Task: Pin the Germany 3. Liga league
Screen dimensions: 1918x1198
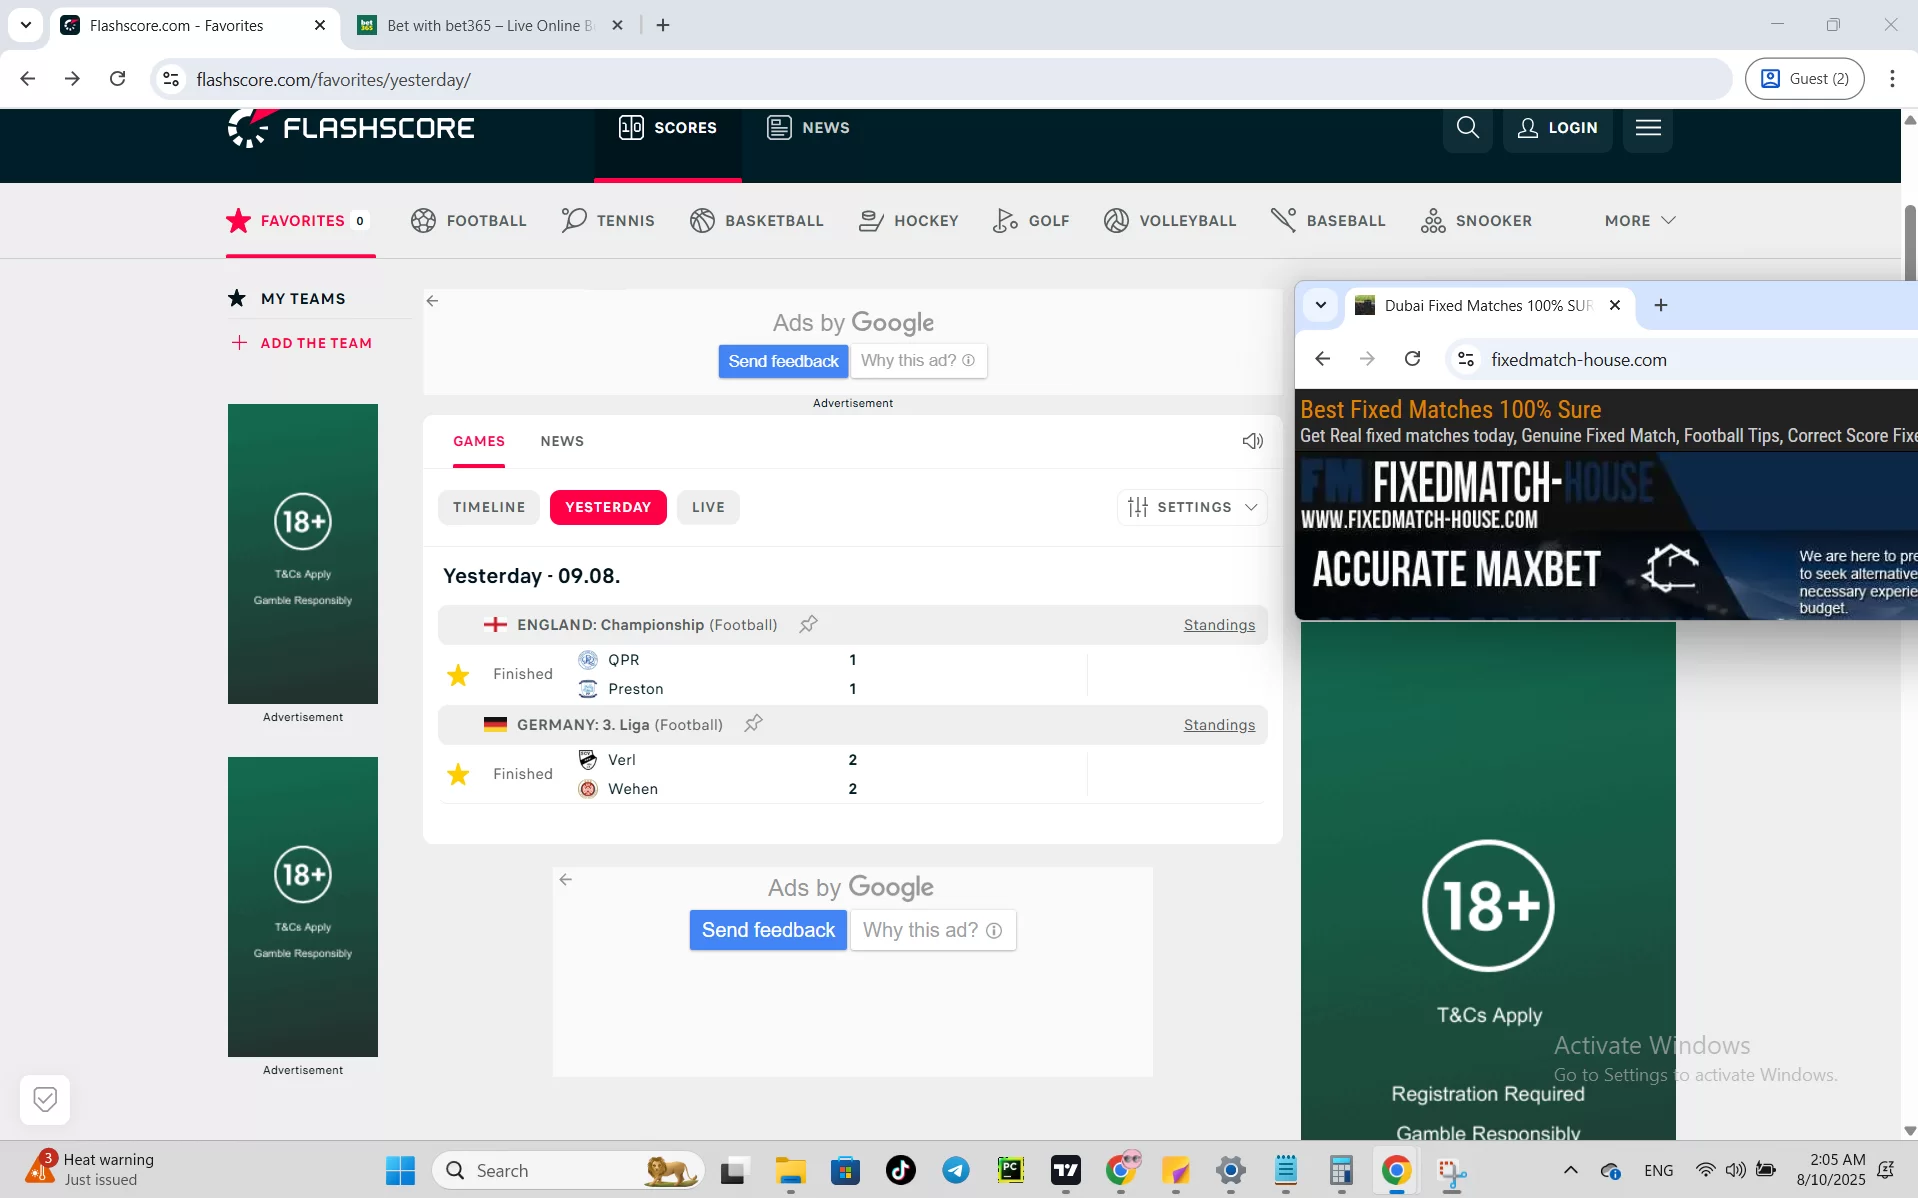Action: click(753, 724)
